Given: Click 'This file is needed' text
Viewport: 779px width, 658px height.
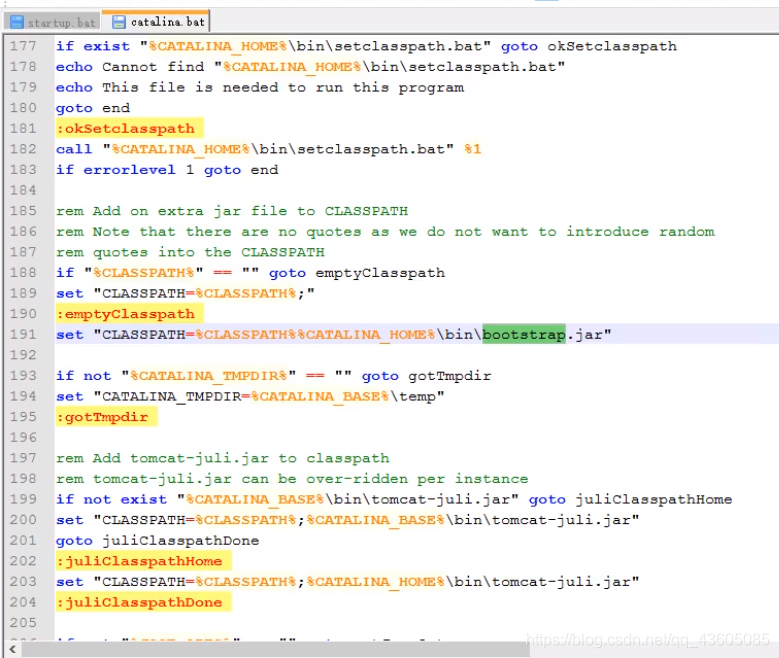Looking at the screenshot, I should coord(190,87).
